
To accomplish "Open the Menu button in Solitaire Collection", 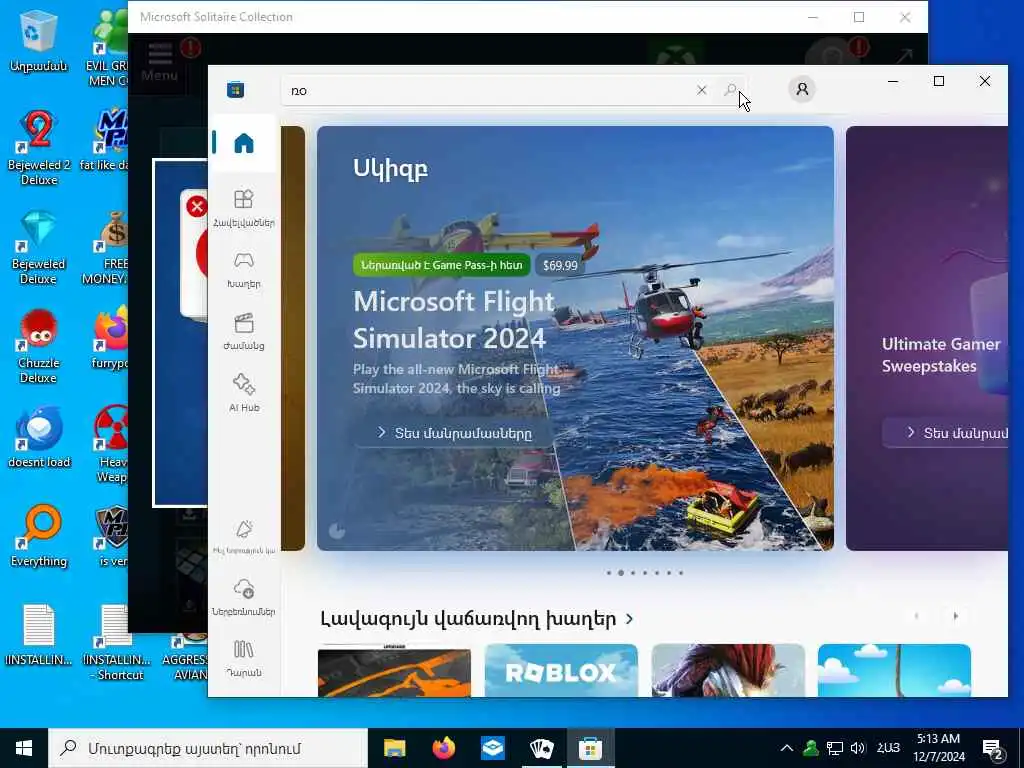I will [x=159, y=62].
